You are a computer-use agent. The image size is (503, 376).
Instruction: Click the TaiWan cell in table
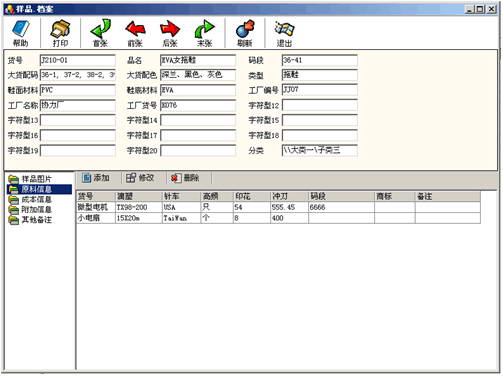(181, 218)
